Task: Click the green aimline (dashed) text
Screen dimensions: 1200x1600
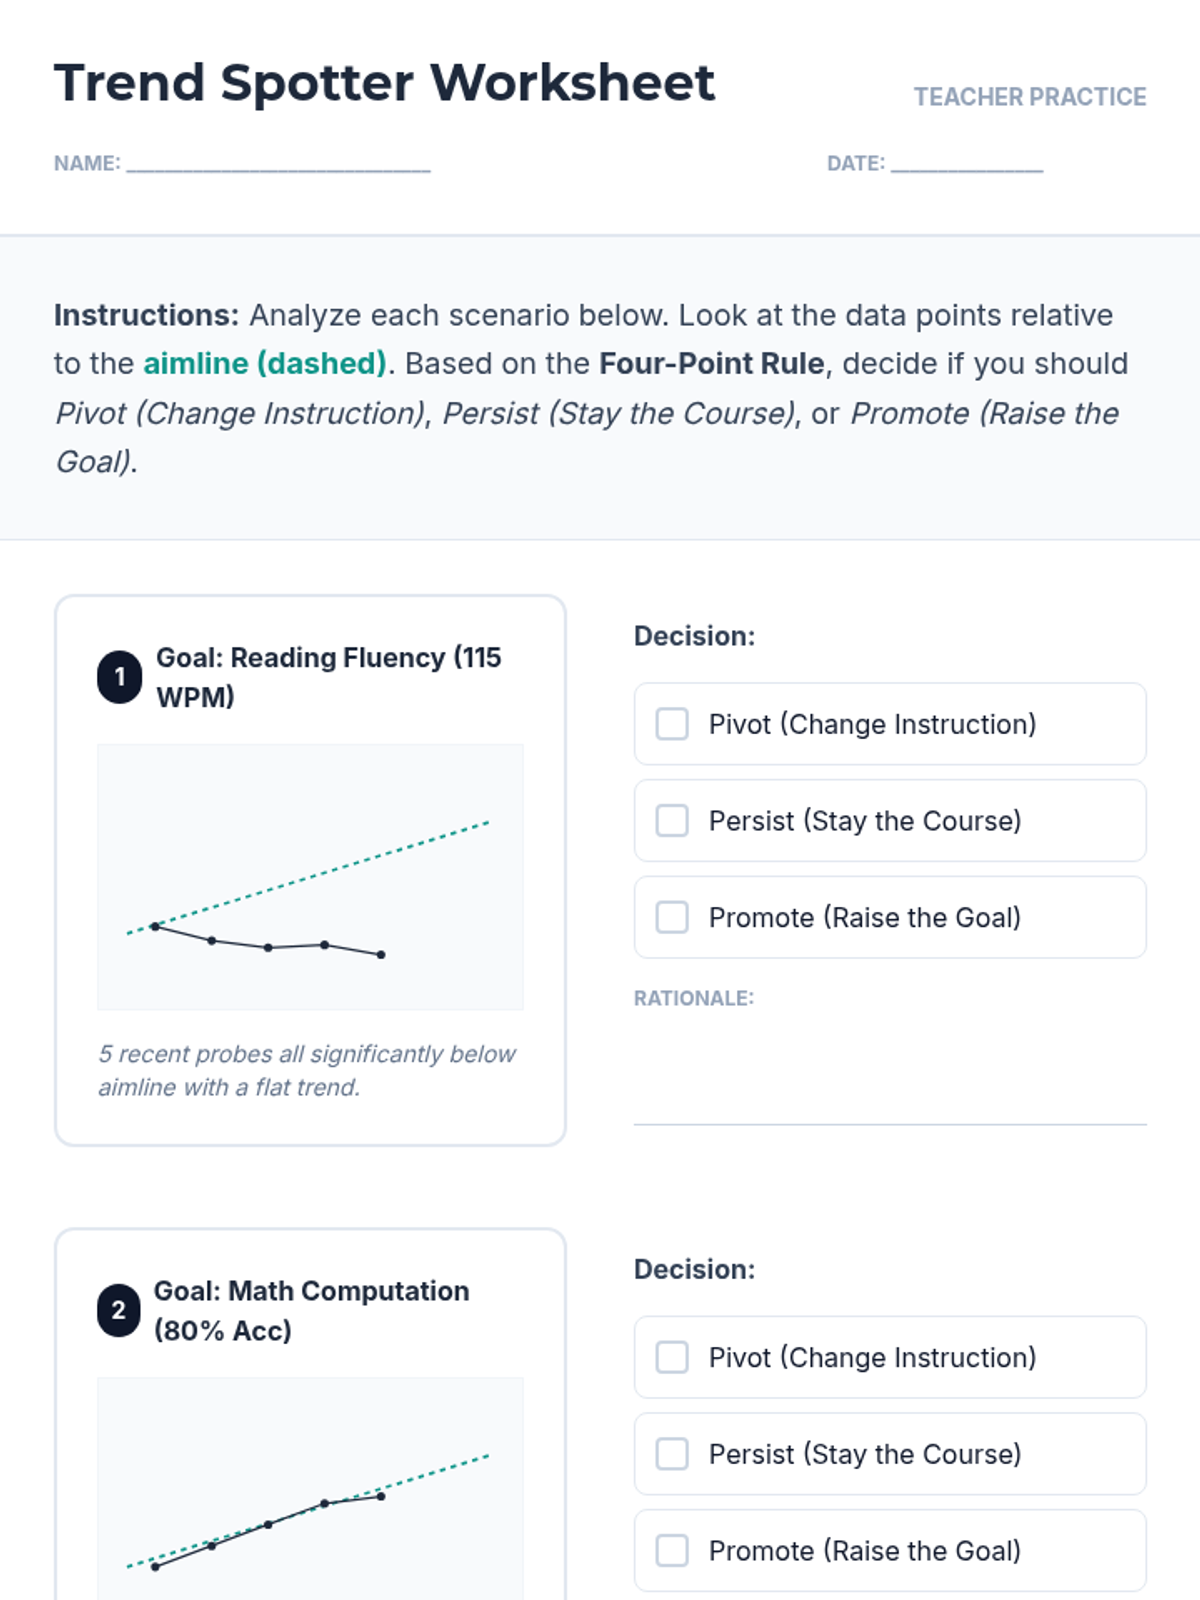Action: 265,364
